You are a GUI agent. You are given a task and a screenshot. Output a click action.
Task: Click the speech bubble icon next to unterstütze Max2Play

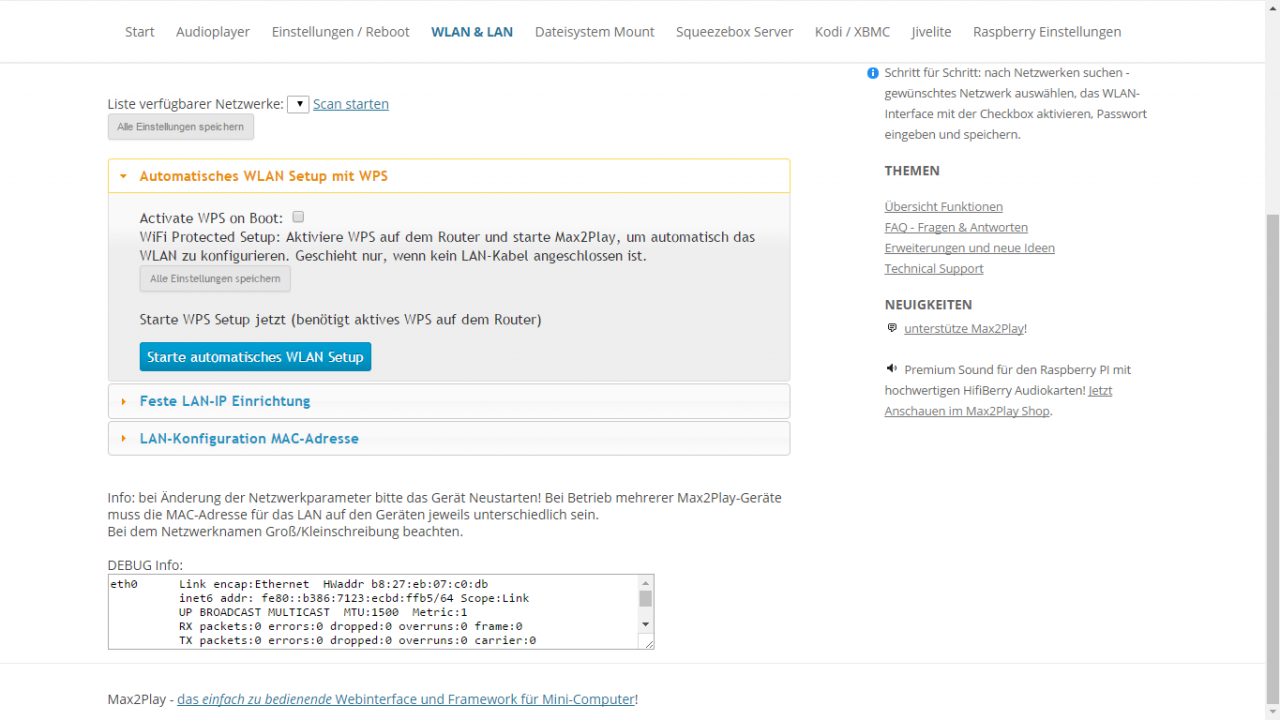pyautogui.click(x=892, y=328)
